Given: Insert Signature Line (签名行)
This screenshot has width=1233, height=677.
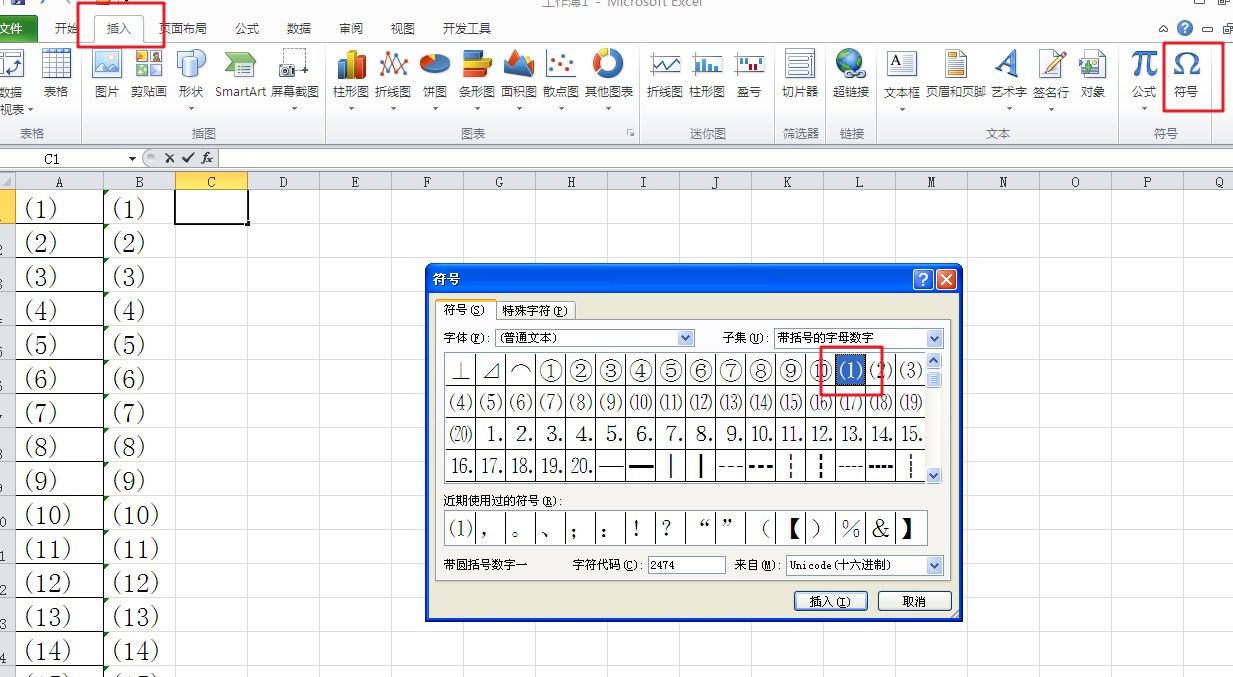Looking at the screenshot, I should (1051, 79).
